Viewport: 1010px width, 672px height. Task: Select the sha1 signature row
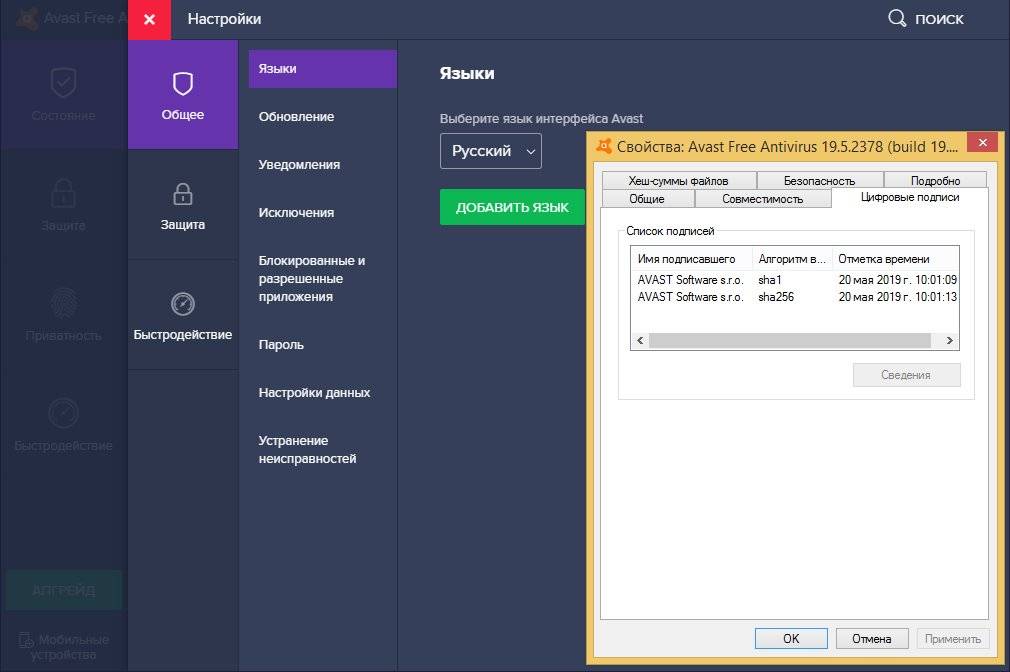pyautogui.click(x=794, y=280)
